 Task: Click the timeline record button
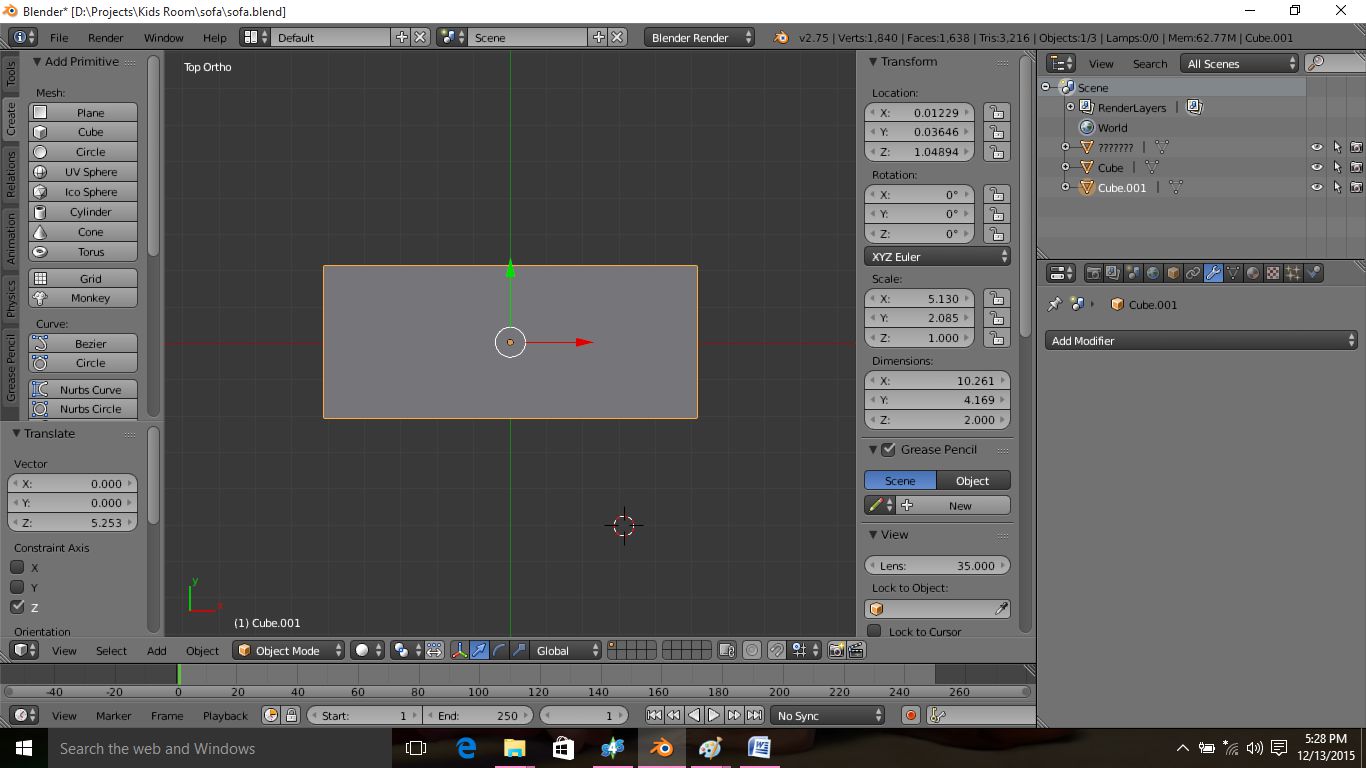910,715
